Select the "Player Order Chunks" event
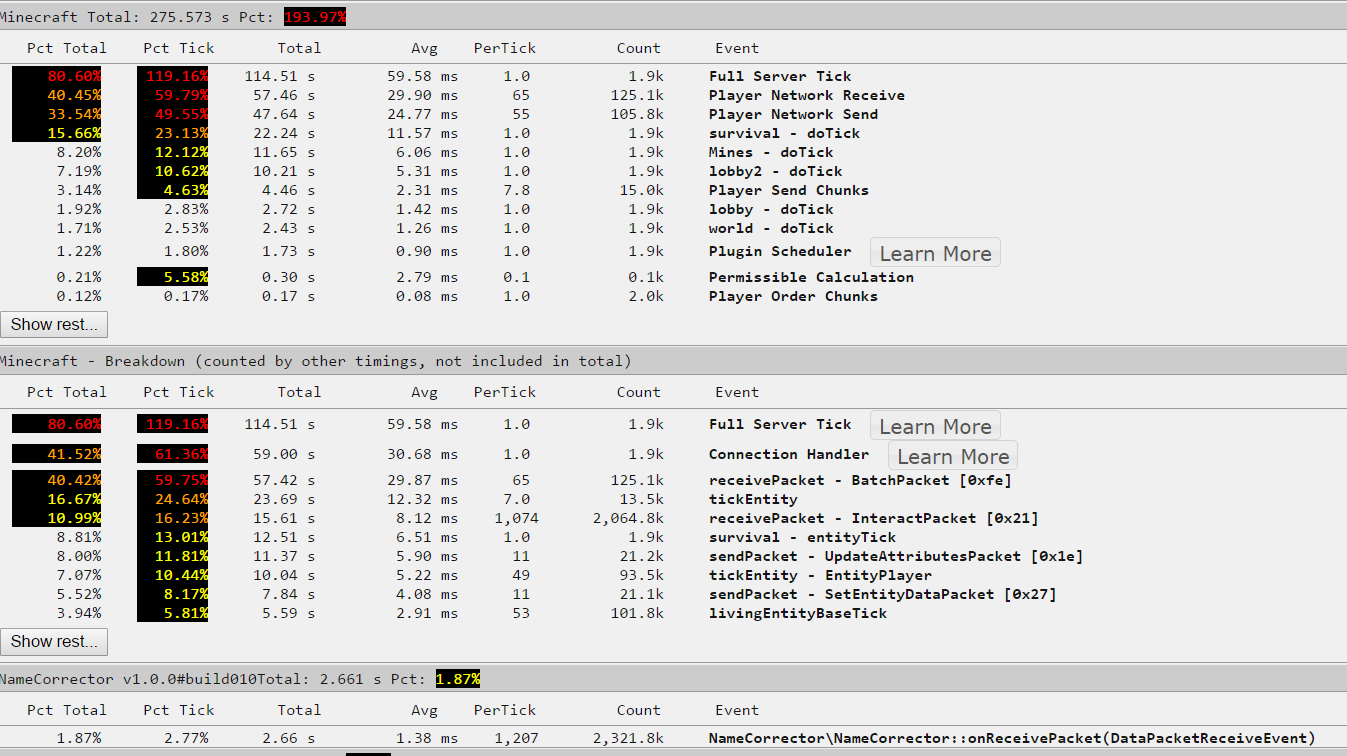Viewport: 1347px width, 756px height. [x=793, y=296]
